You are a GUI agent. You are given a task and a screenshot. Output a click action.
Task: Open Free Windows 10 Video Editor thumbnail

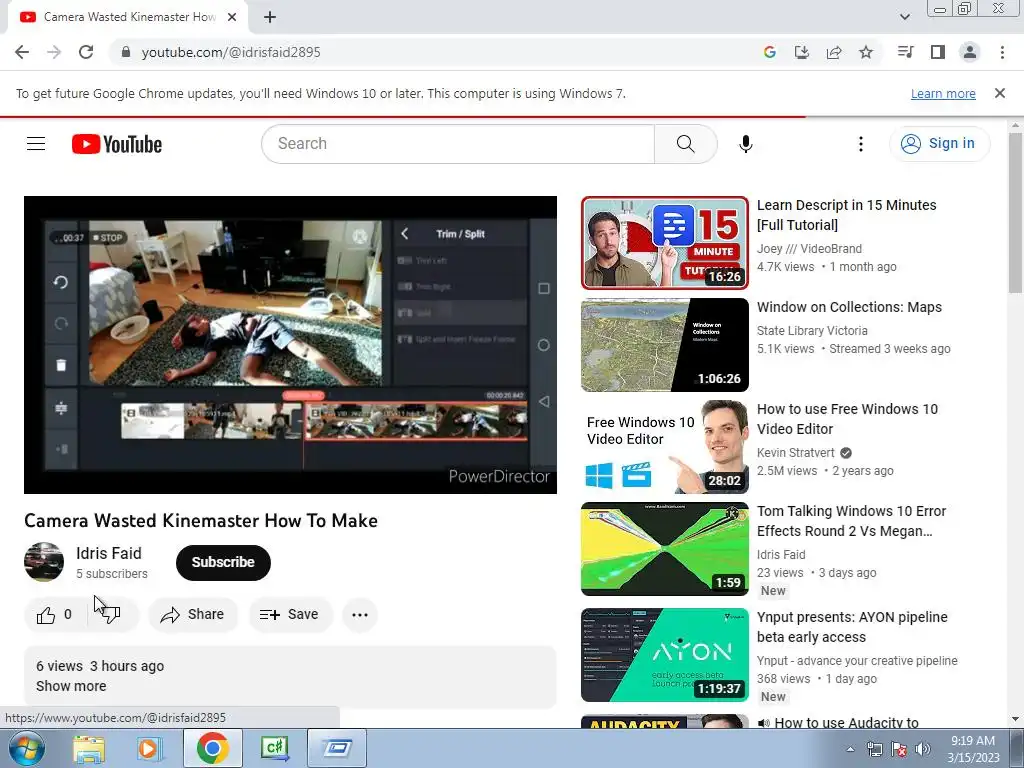[x=665, y=447]
